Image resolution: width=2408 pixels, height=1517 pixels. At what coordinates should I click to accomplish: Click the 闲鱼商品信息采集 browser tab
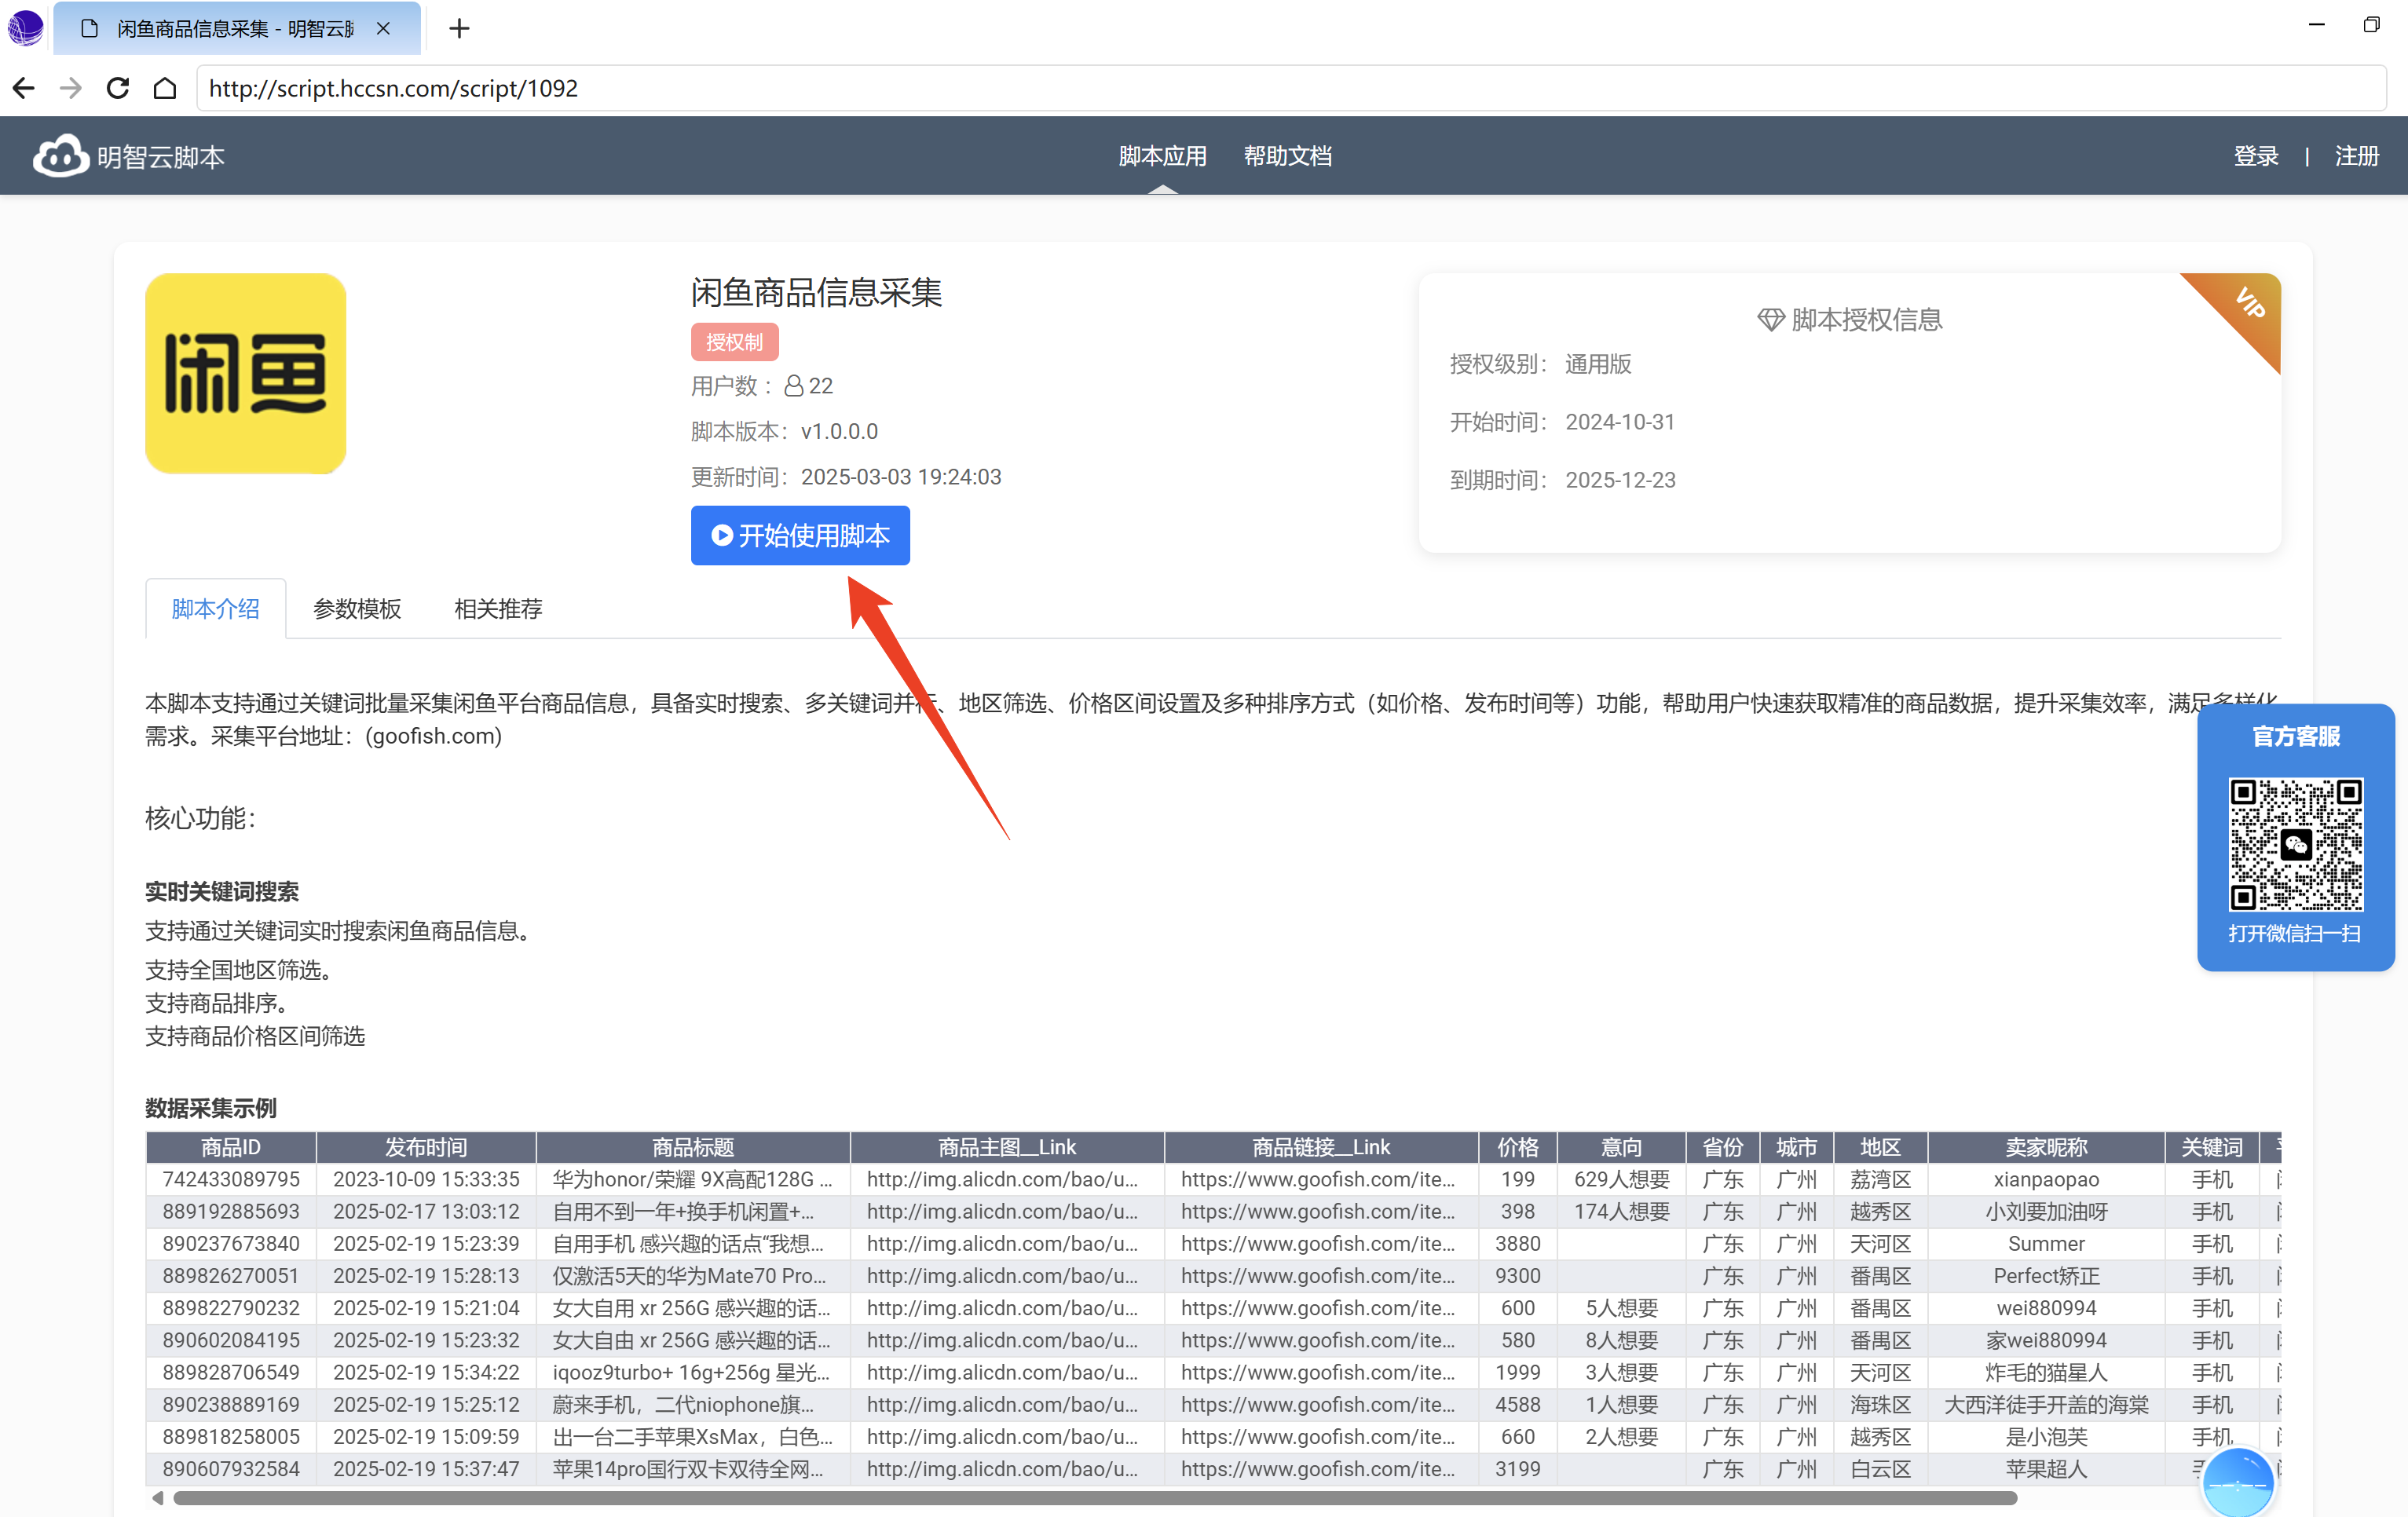click(237, 28)
